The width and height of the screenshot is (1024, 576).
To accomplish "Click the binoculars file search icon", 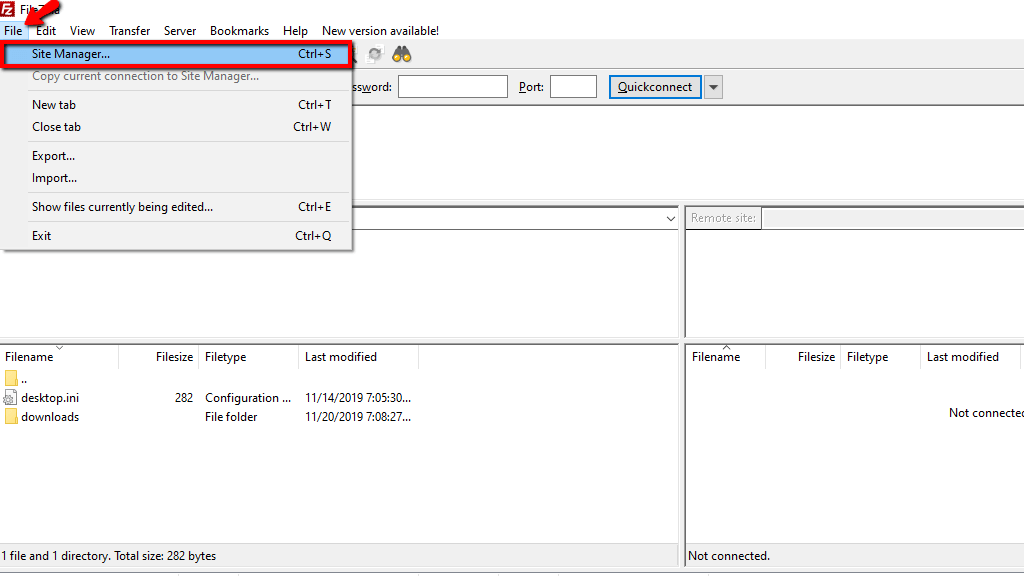I will pos(402,54).
